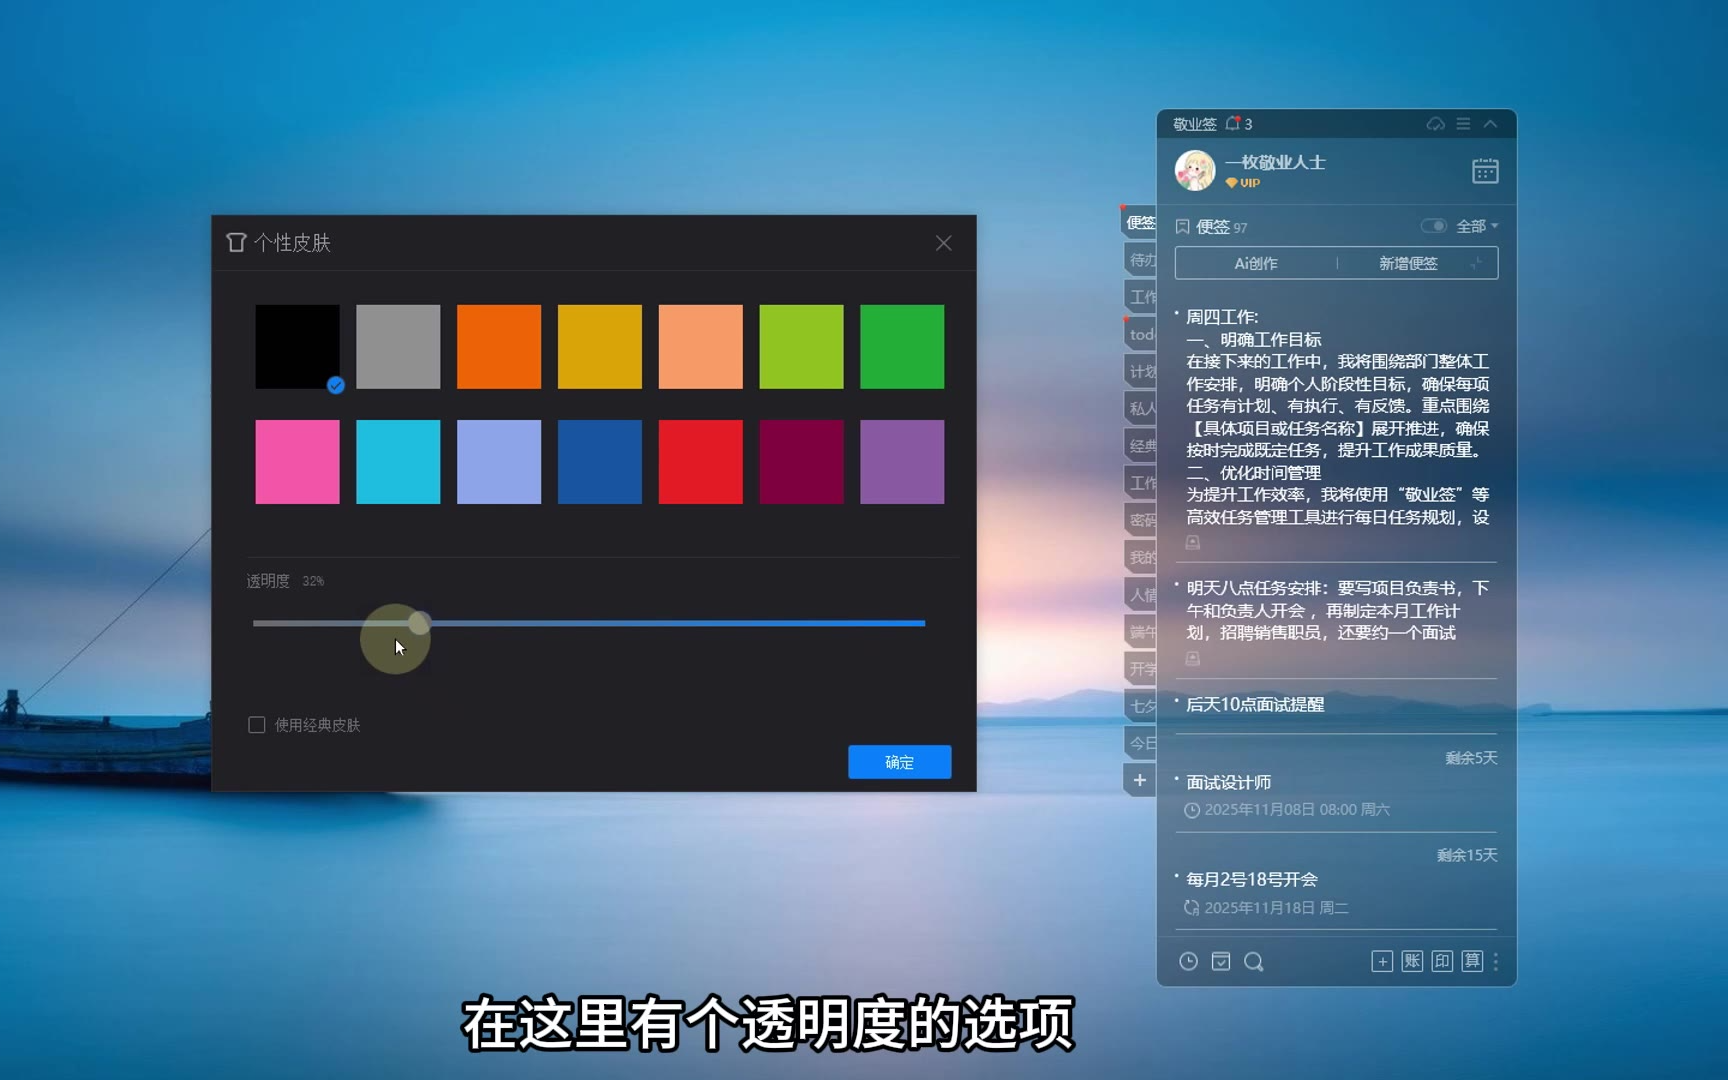Click the Ai创作 button
Screen dimensions: 1728x1080
tap(1256, 263)
